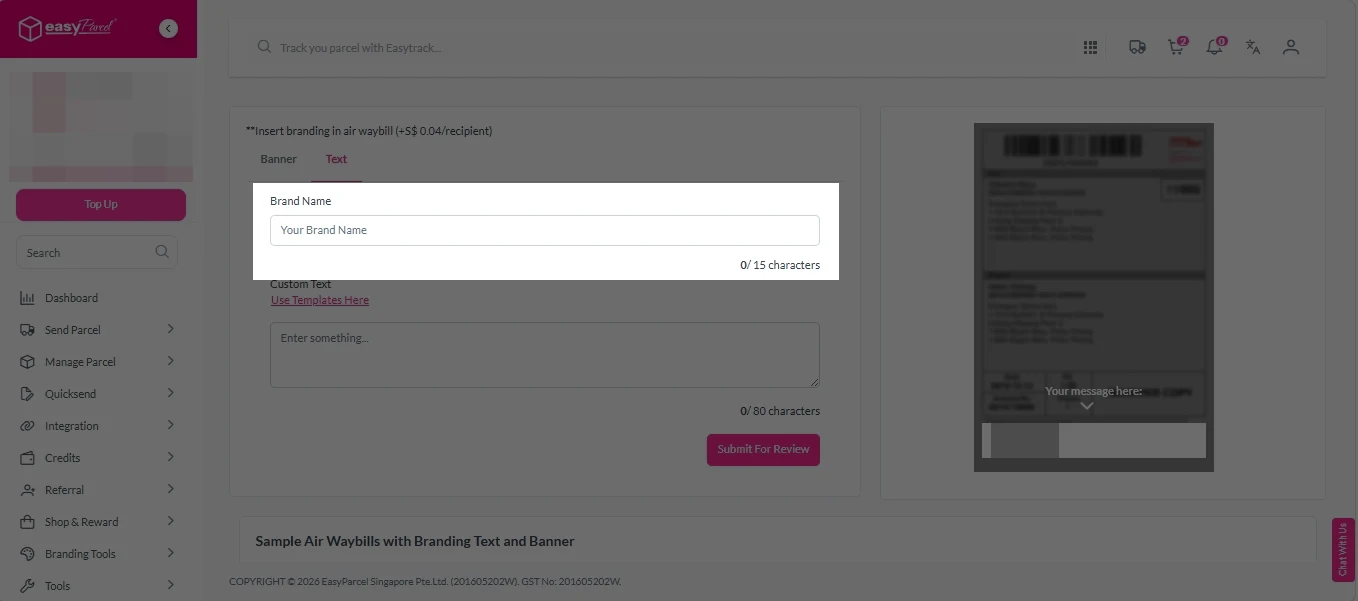
Task: Switch to the Banner tab
Action: 278,158
